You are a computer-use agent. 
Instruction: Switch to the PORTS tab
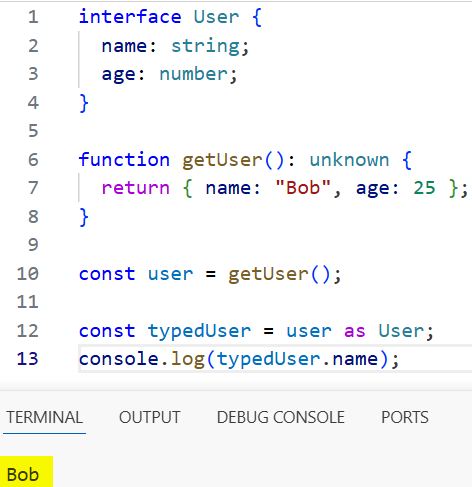(405, 417)
